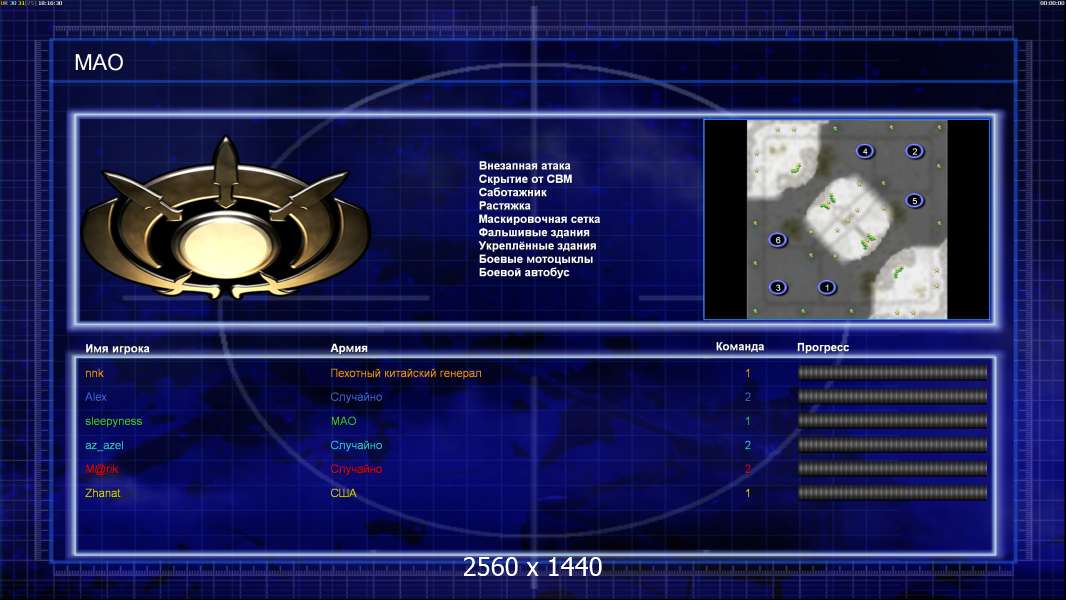This screenshot has height=600, width=1066.
Task: Click team number for Alex
Action: tap(748, 397)
